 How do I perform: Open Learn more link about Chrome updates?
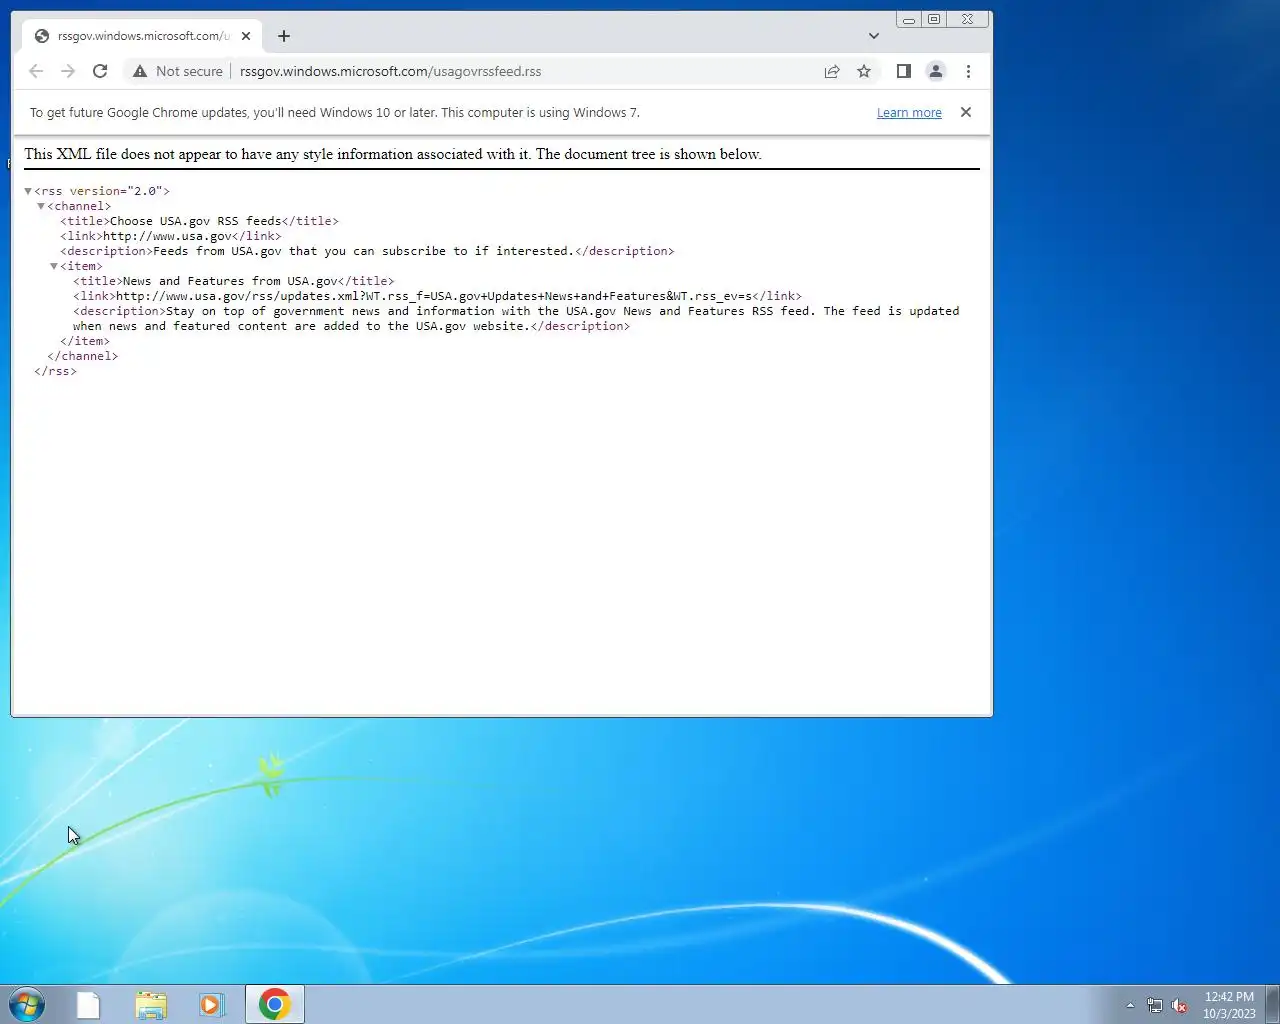click(909, 113)
